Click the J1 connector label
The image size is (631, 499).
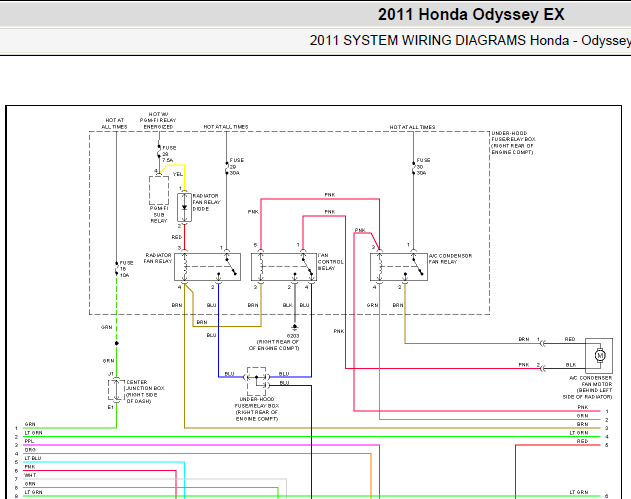(x=111, y=374)
